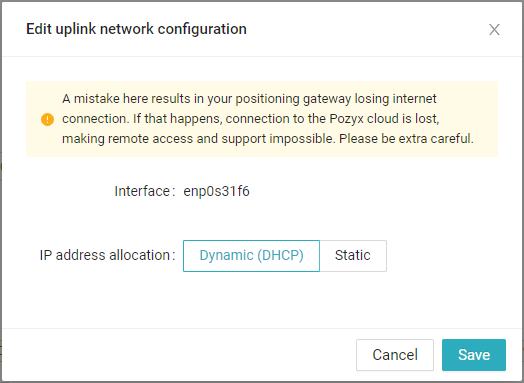The width and height of the screenshot is (524, 383).
Task: Click the word "connection." starting the second warning line
Action: pos(96,119)
